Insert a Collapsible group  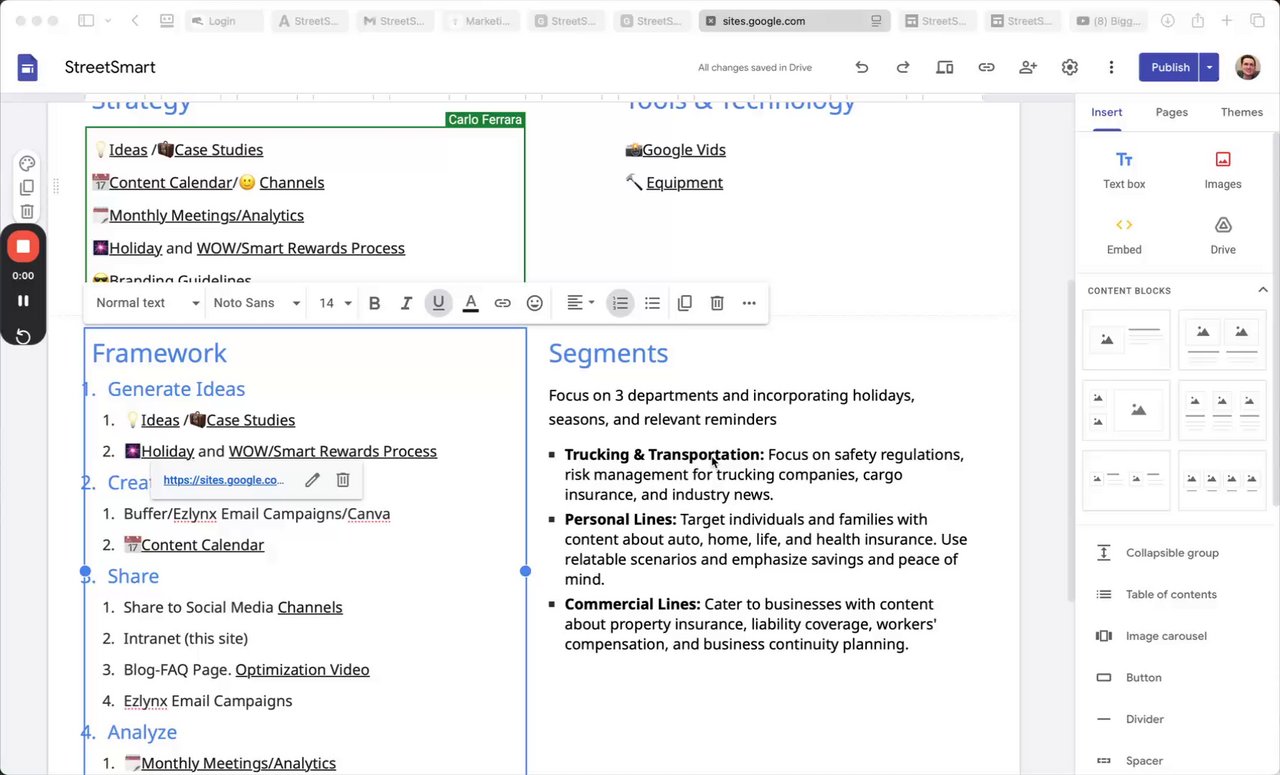click(x=1171, y=553)
